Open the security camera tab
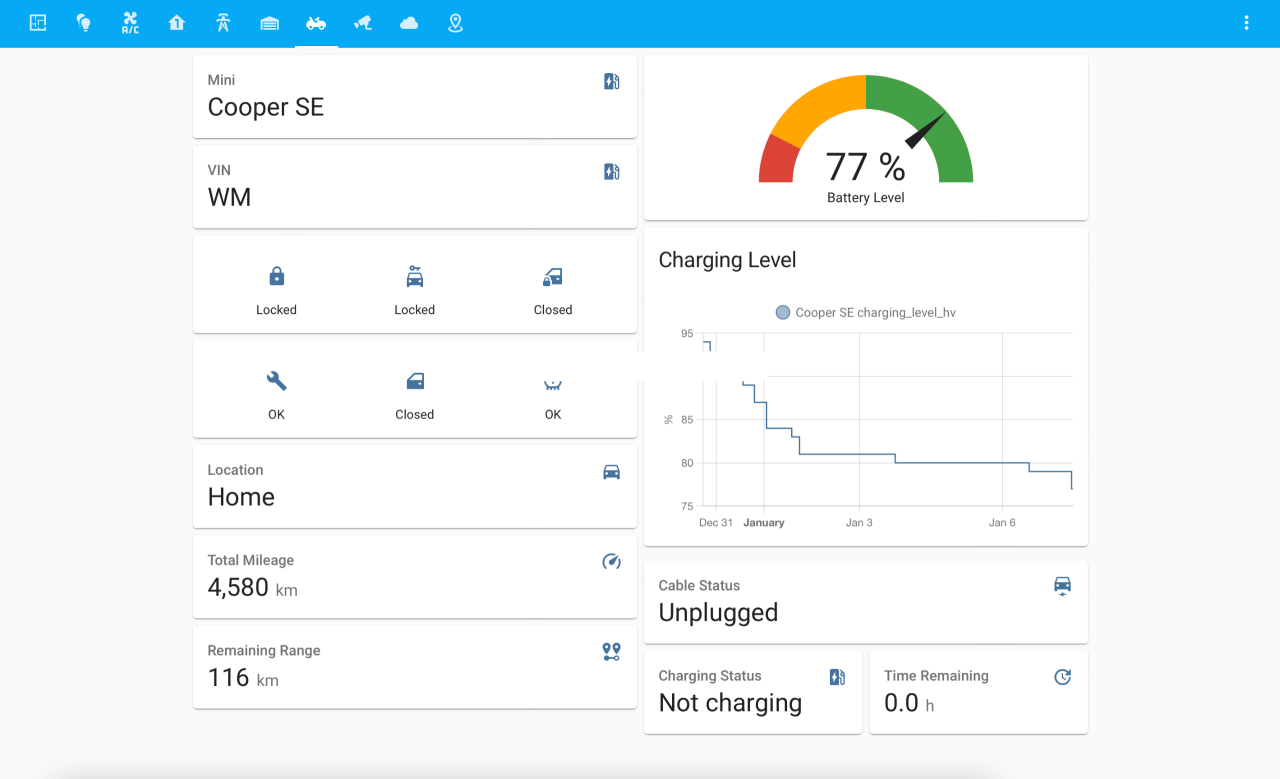 (x=362, y=23)
